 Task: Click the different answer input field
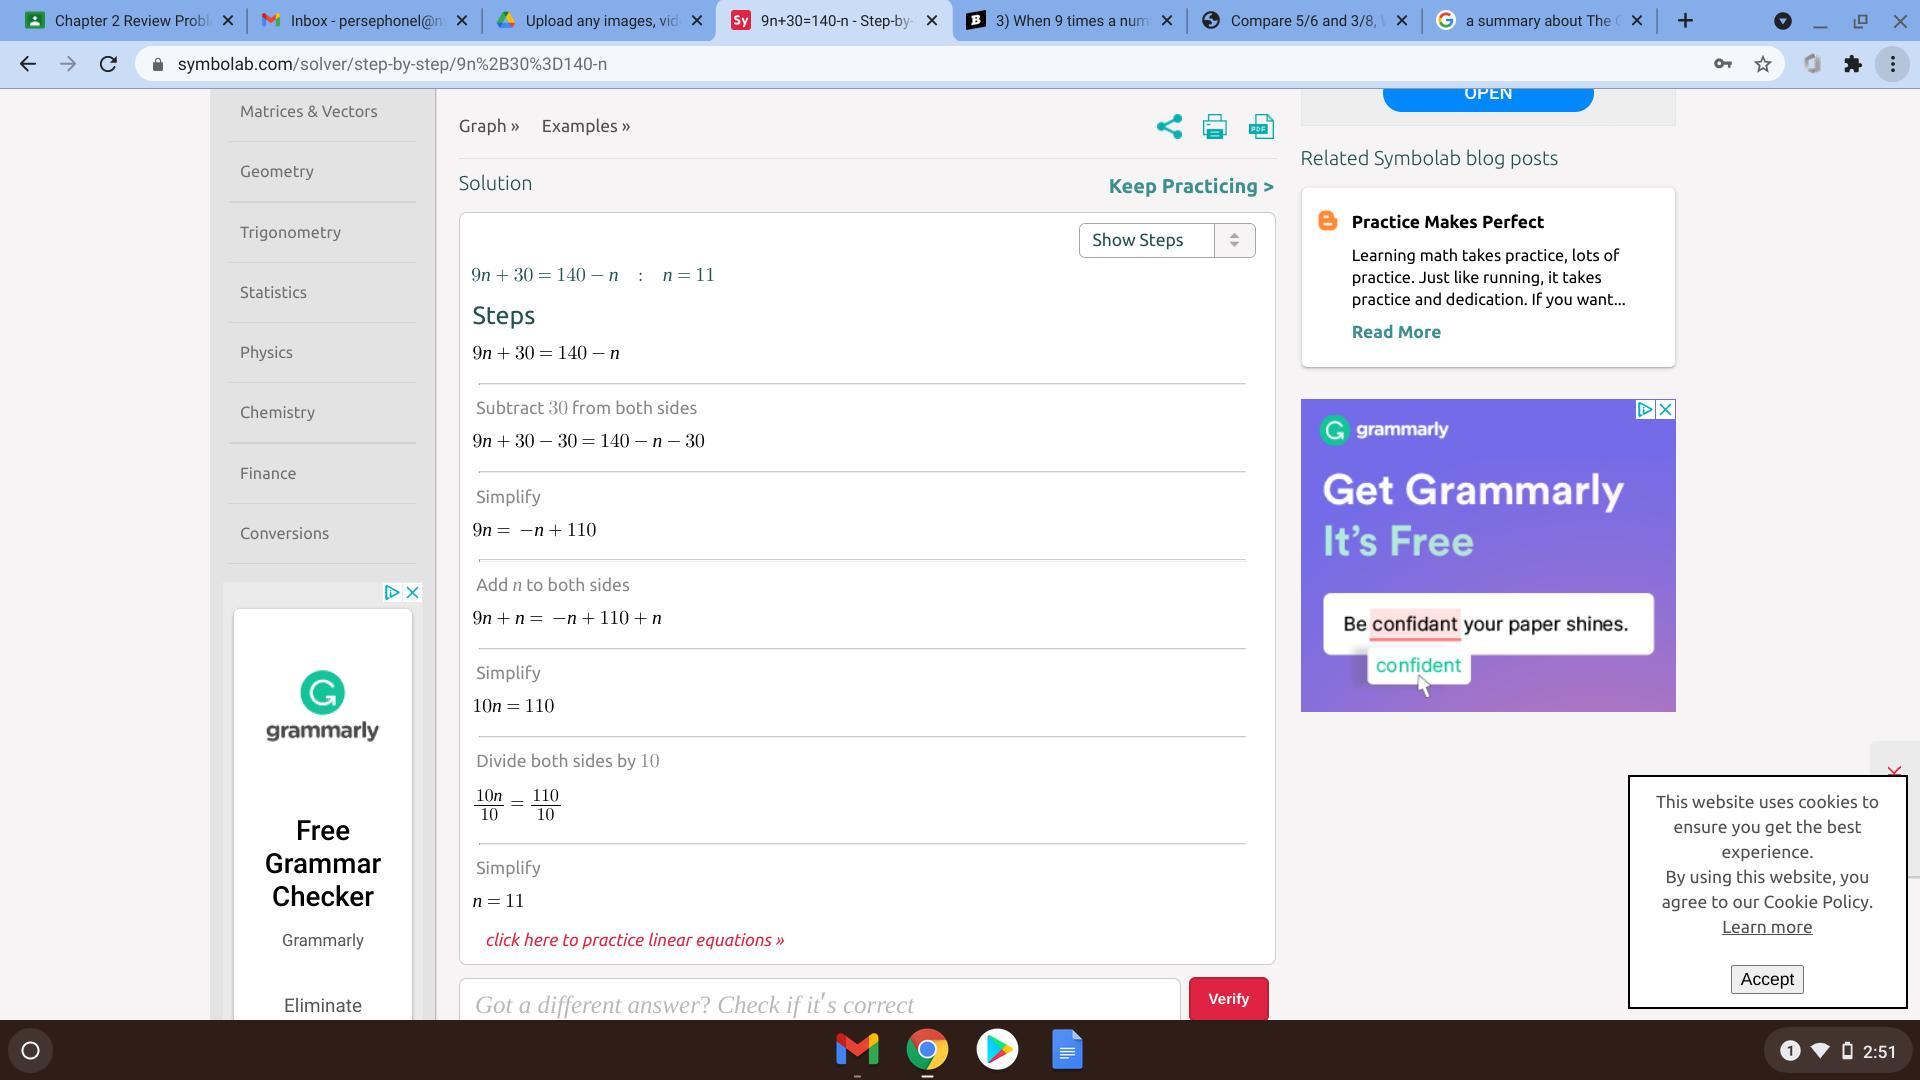point(818,1004)
